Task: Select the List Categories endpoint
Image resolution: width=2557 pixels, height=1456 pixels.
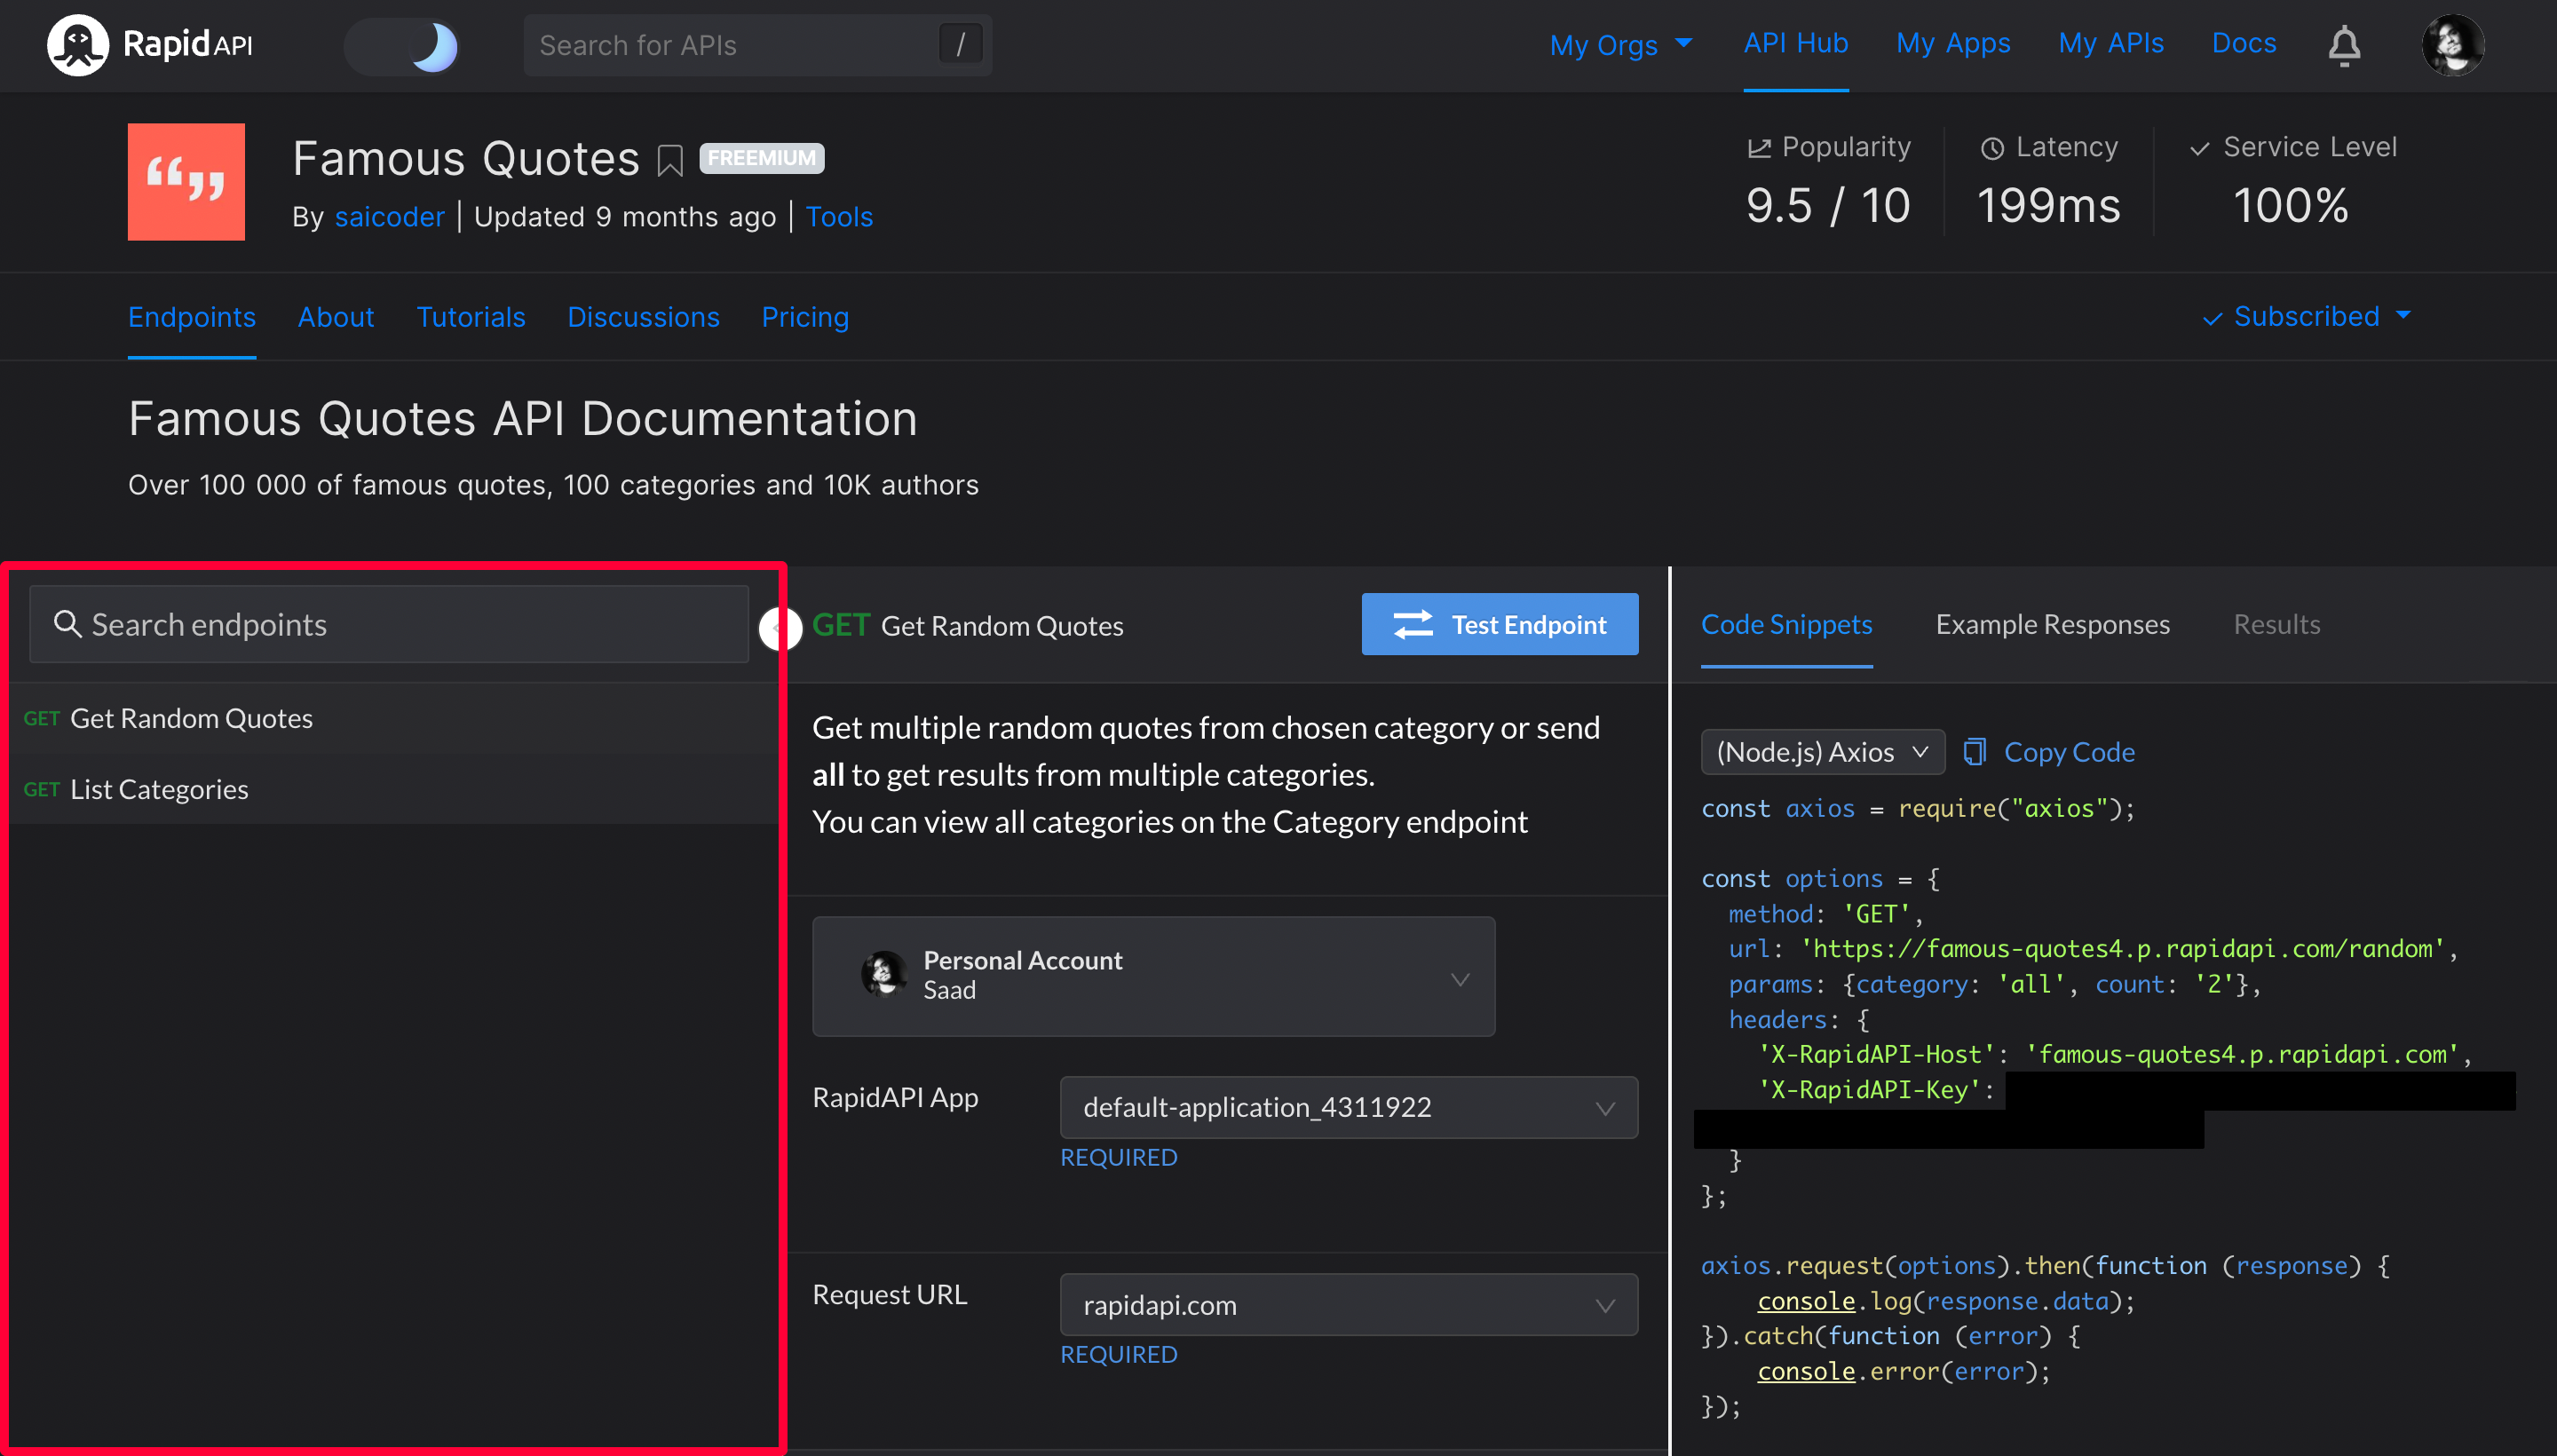Action: 159,790
